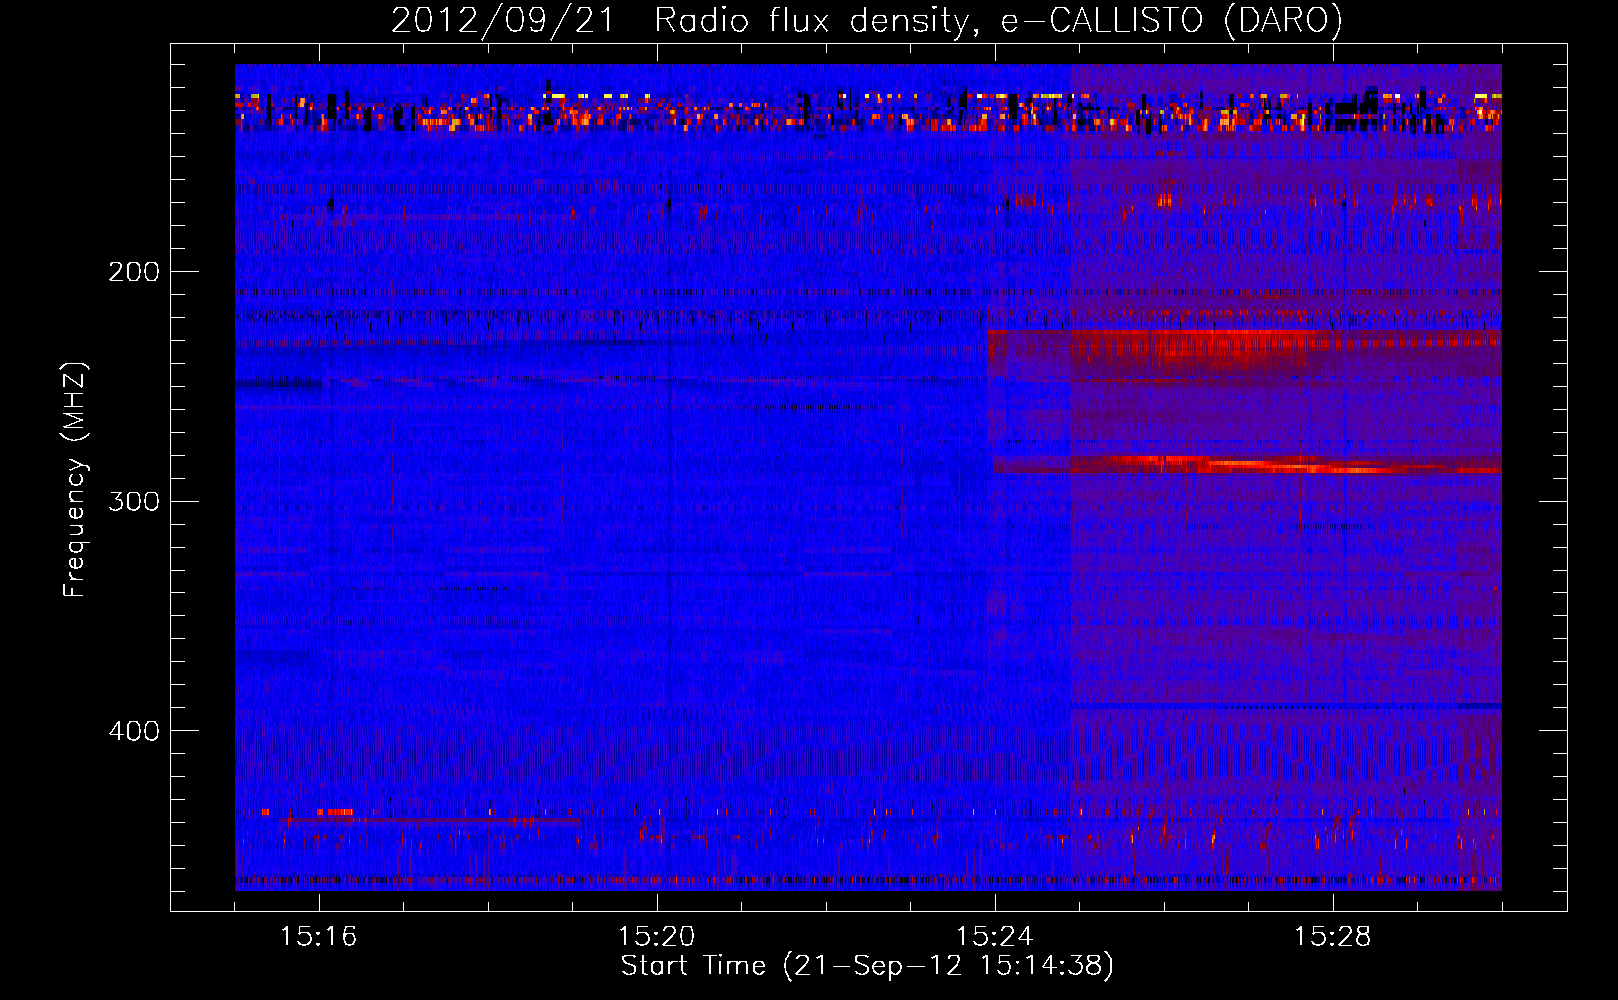The width and height of the screenshot is (1618, 1000).
Task: Click the 200 frequency tick label
Action: pyautogui.click(x=134, y=272)
